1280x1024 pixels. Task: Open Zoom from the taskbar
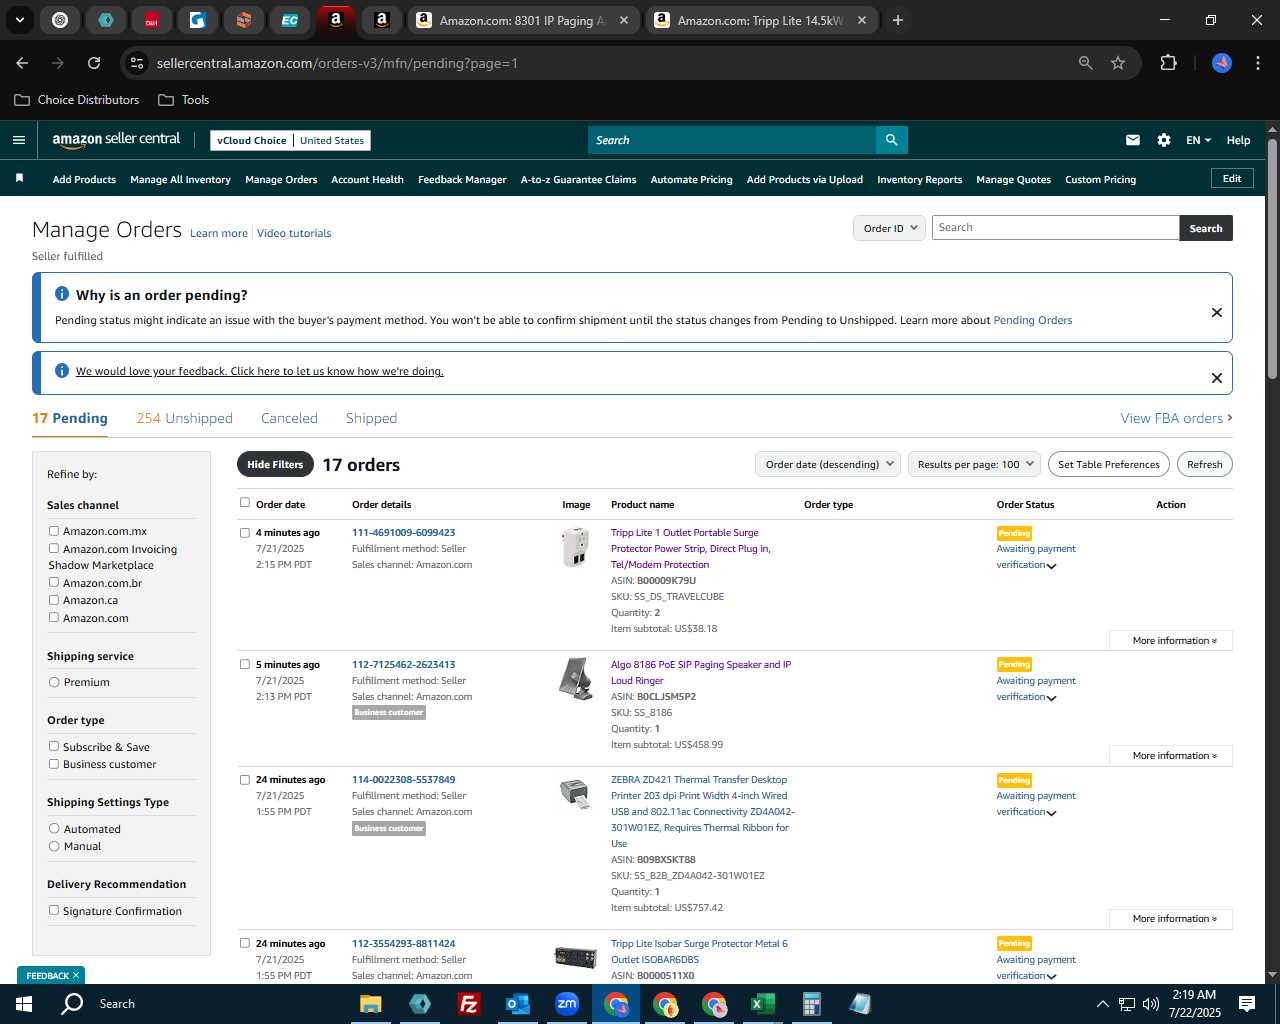567,1004
